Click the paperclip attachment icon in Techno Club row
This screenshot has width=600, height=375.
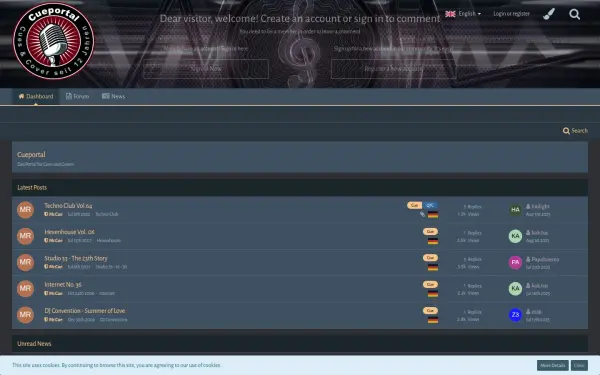click(x=422, y=214)
